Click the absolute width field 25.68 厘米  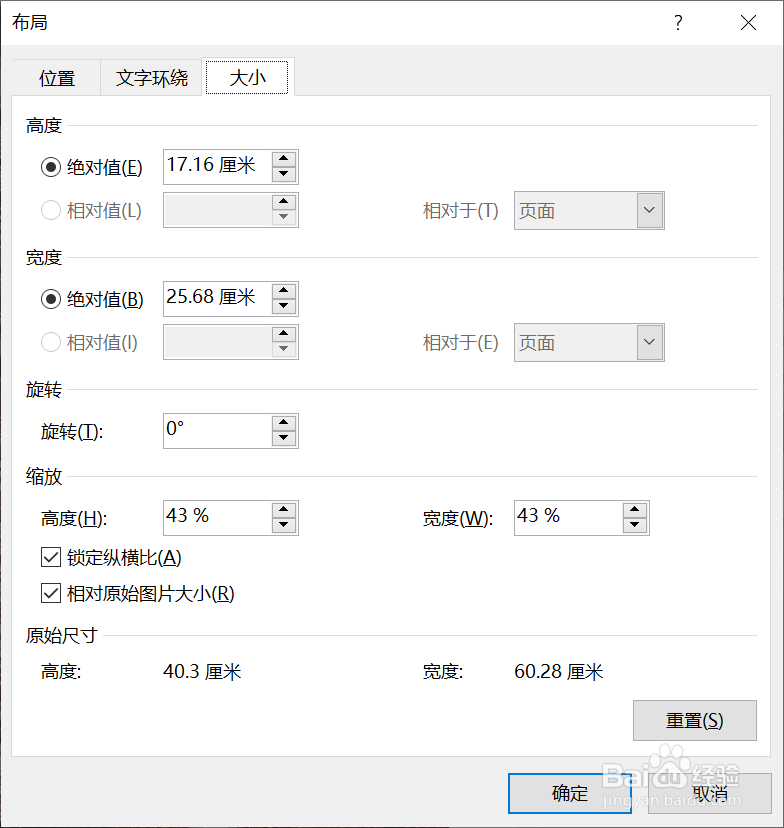(x=218, y=299)
